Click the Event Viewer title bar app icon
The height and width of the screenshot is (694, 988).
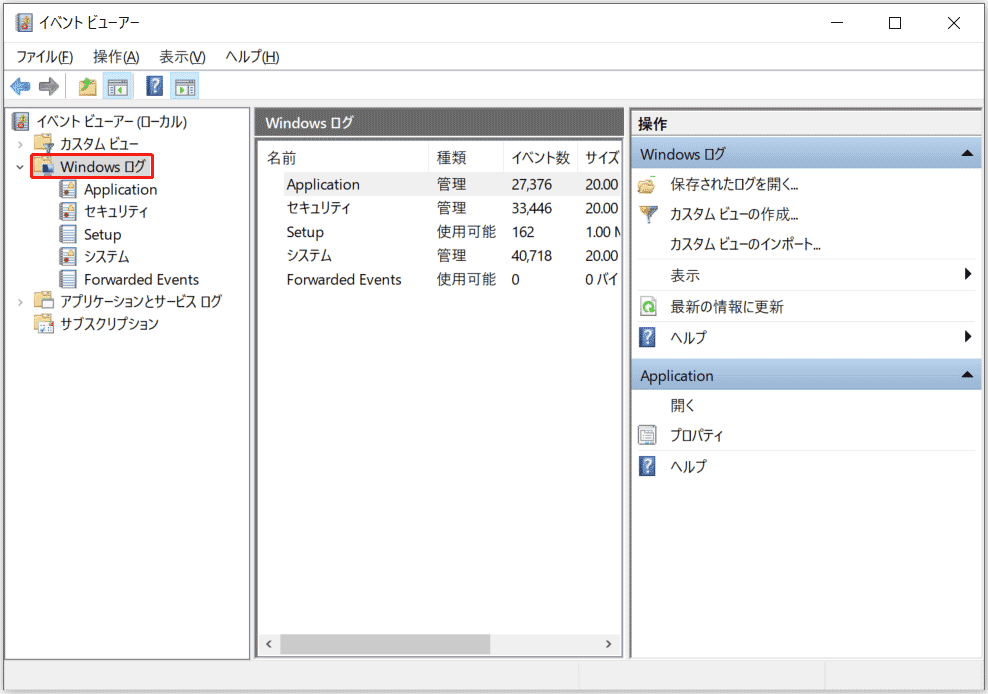click(x=24, y=23)
